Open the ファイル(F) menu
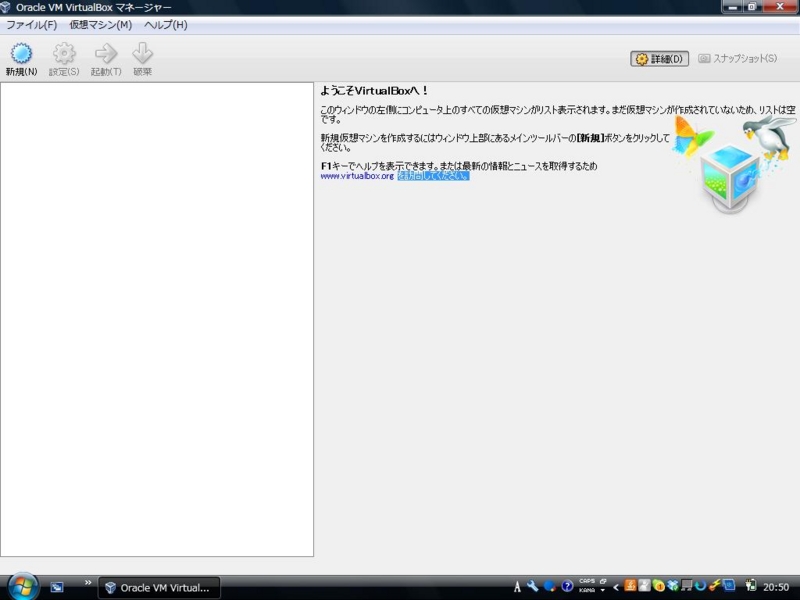The width and height of the screenshot is (800, 600). pyautogui.click(x=31, y=25)
